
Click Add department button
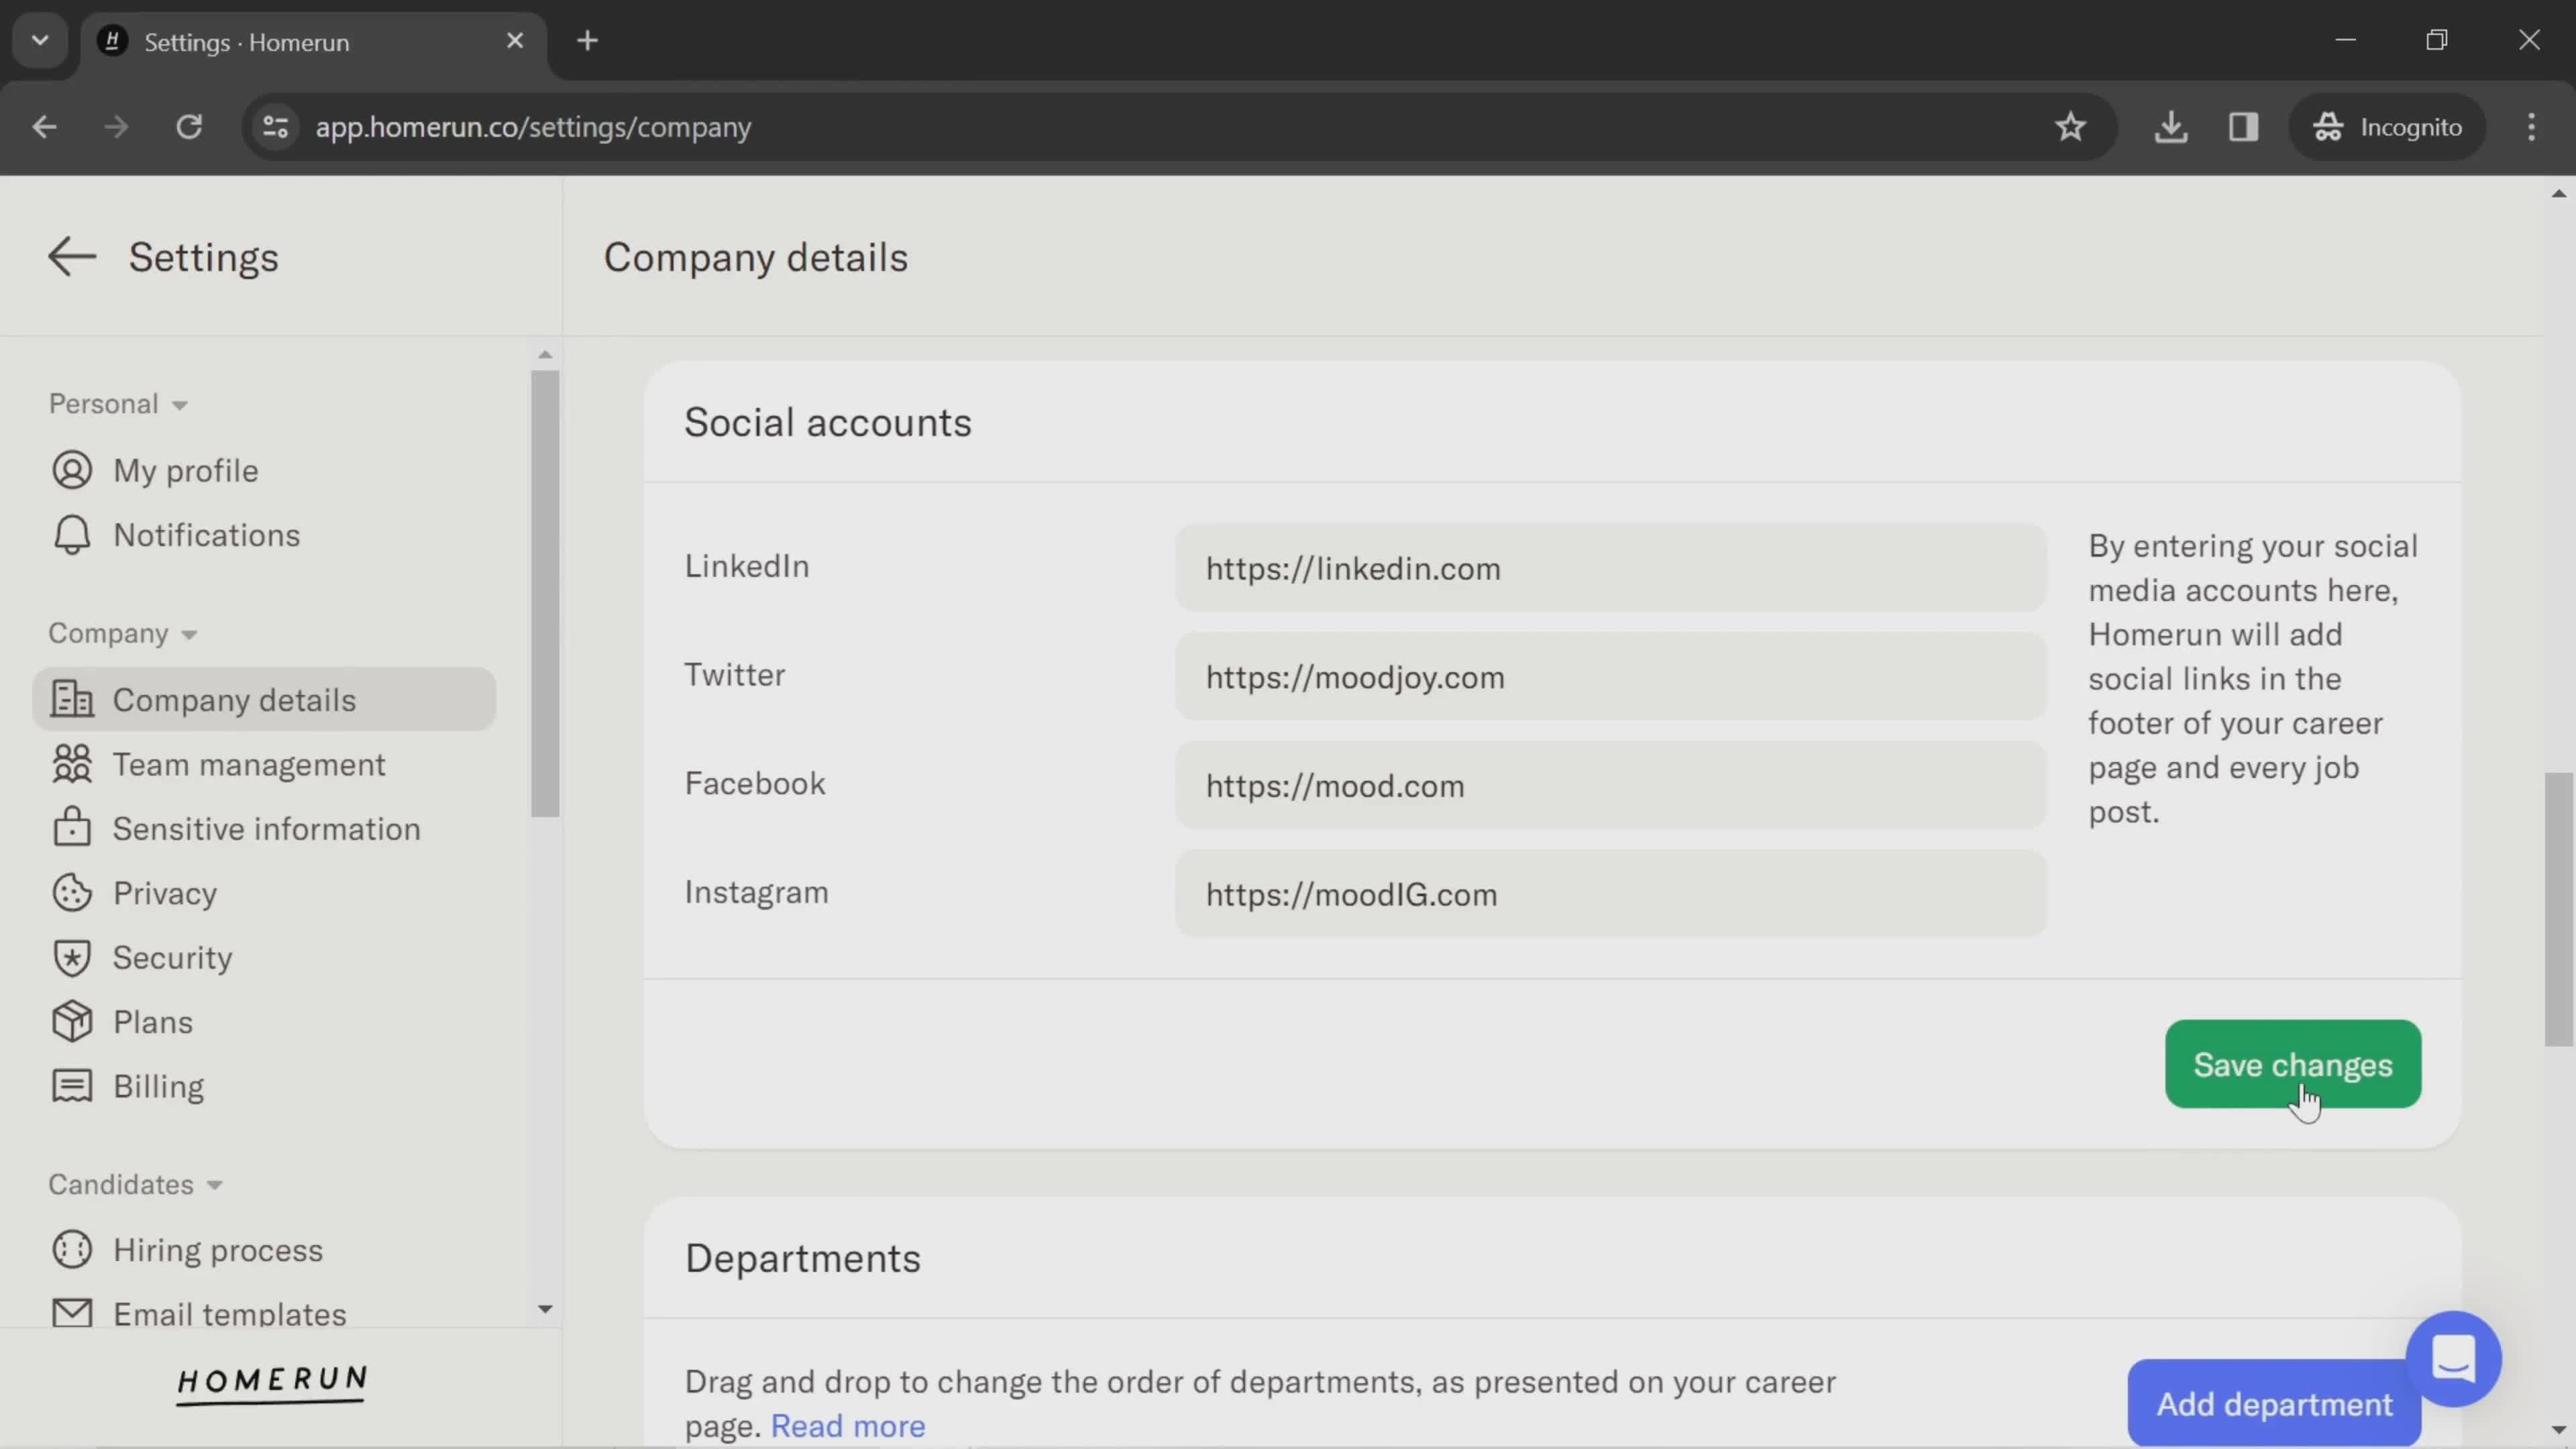point(2274,1403)
